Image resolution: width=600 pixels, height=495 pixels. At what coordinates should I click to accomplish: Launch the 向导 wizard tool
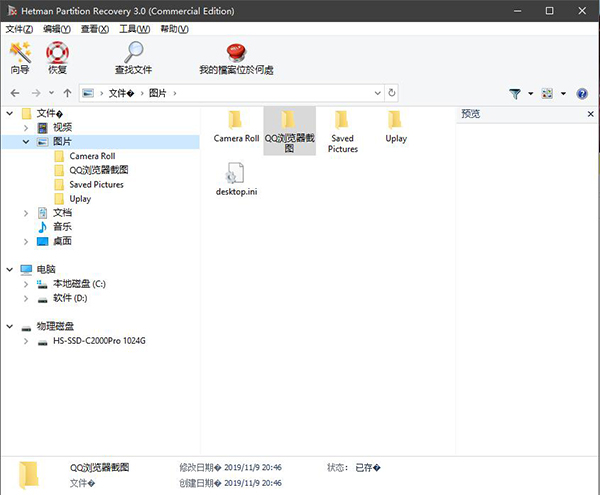(x=20, y=58)
